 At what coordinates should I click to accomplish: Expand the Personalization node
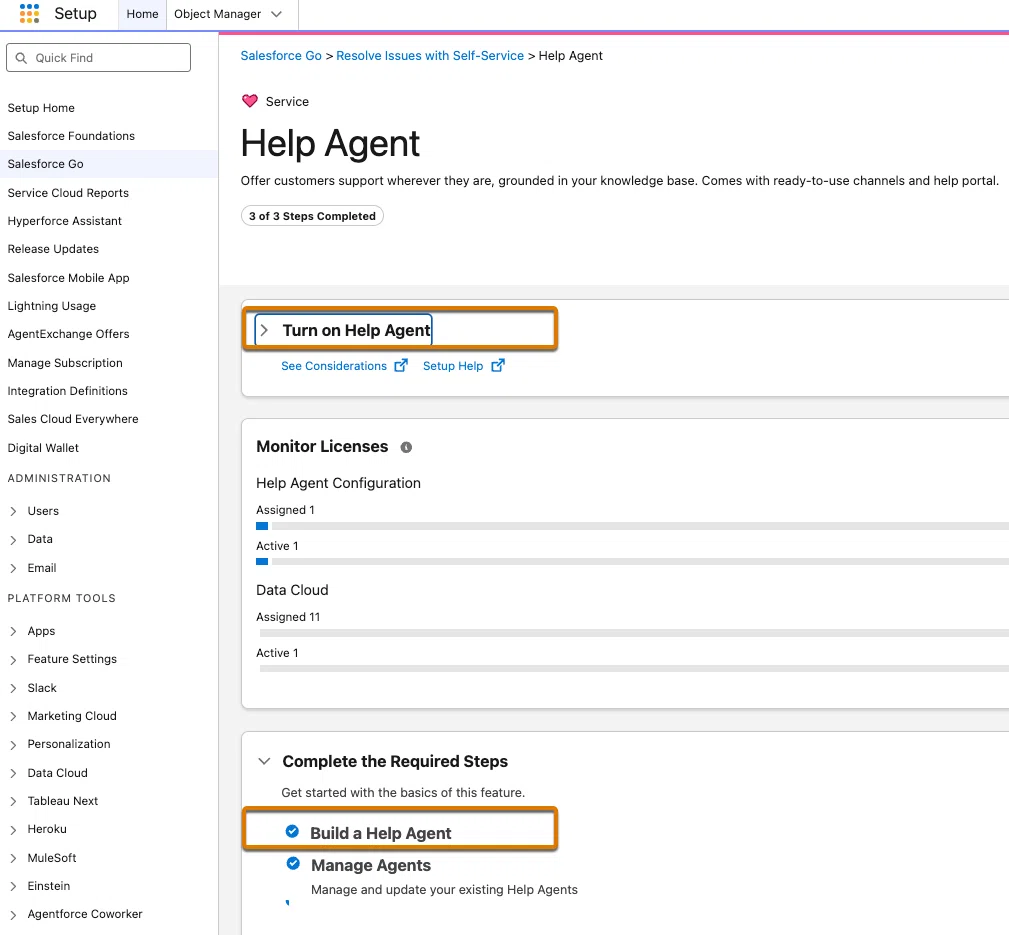coord(14,745)
